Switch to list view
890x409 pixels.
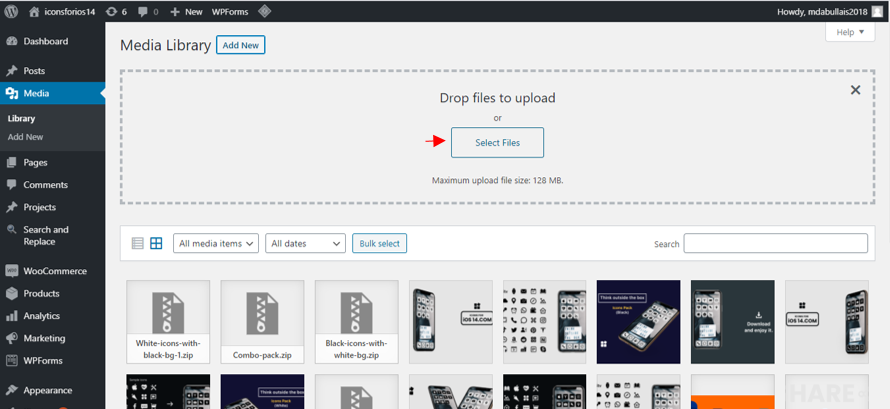[137, 243]
